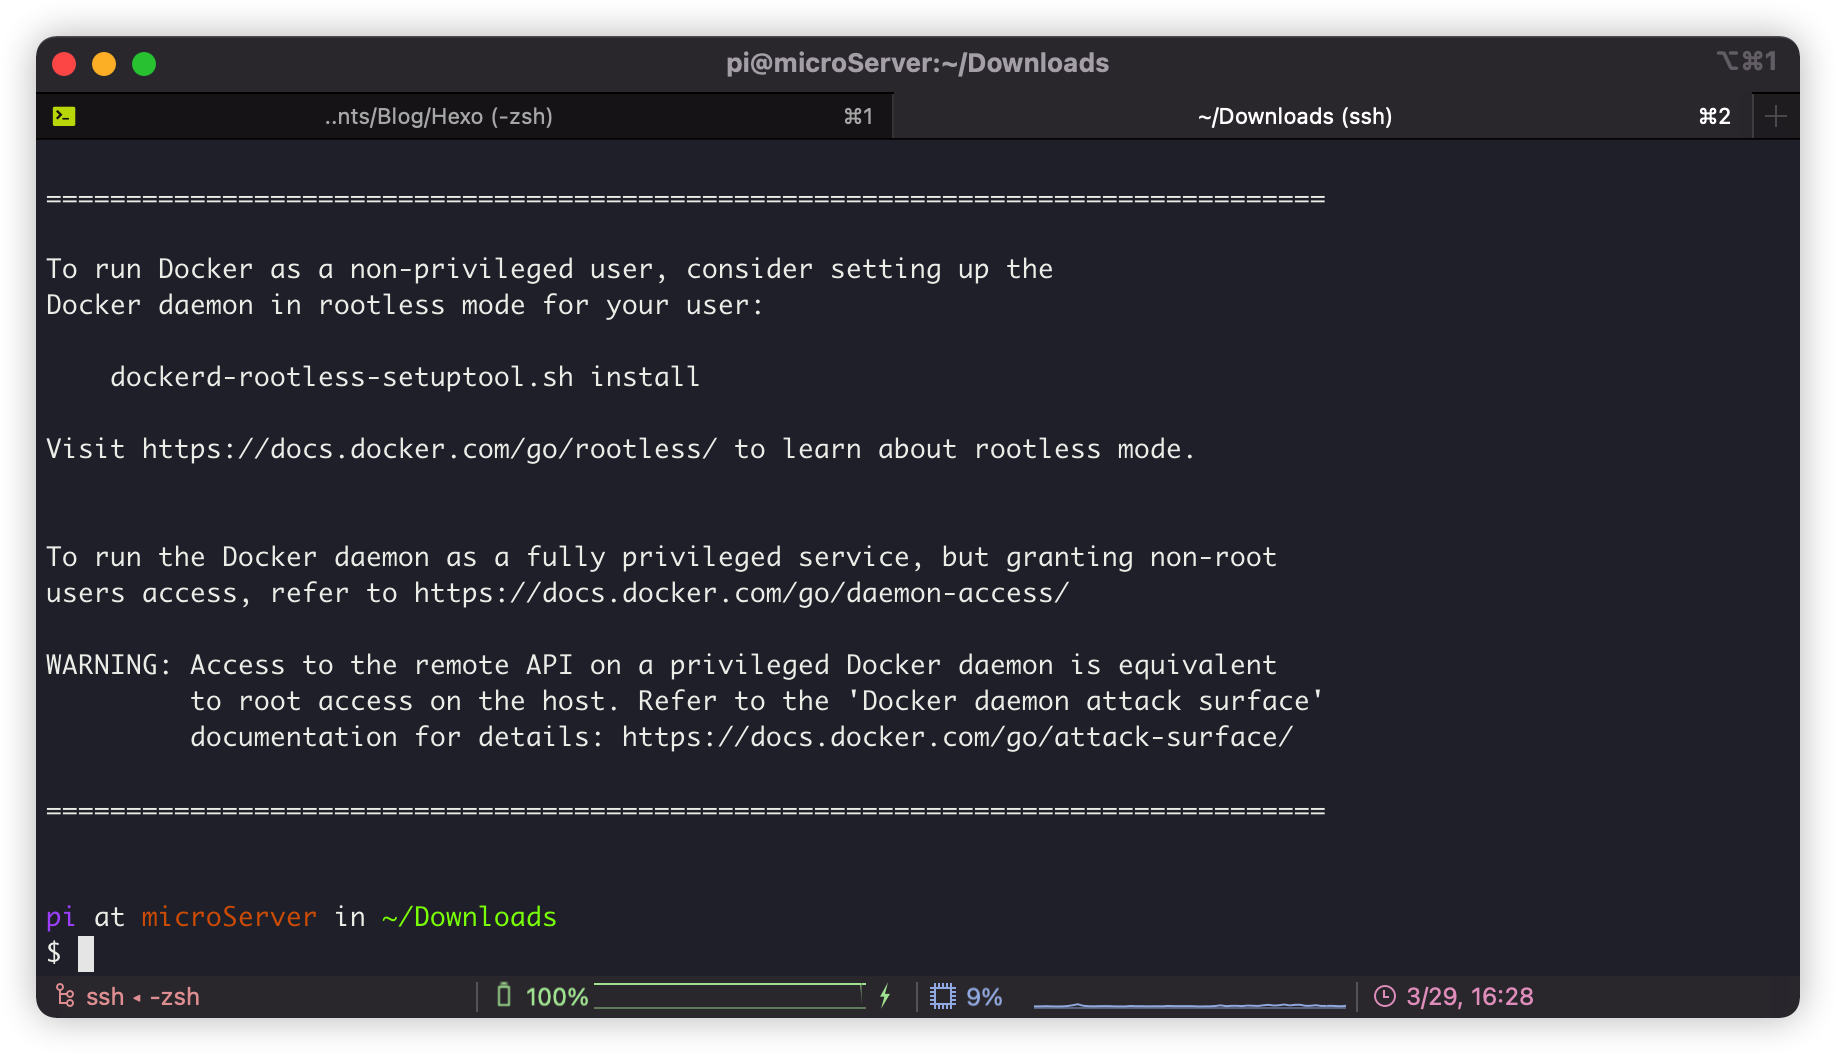Click the ⌥⌘1 window shortcut indicator
This screenshot has height=1054, width=1836.
pos(1747,62)
